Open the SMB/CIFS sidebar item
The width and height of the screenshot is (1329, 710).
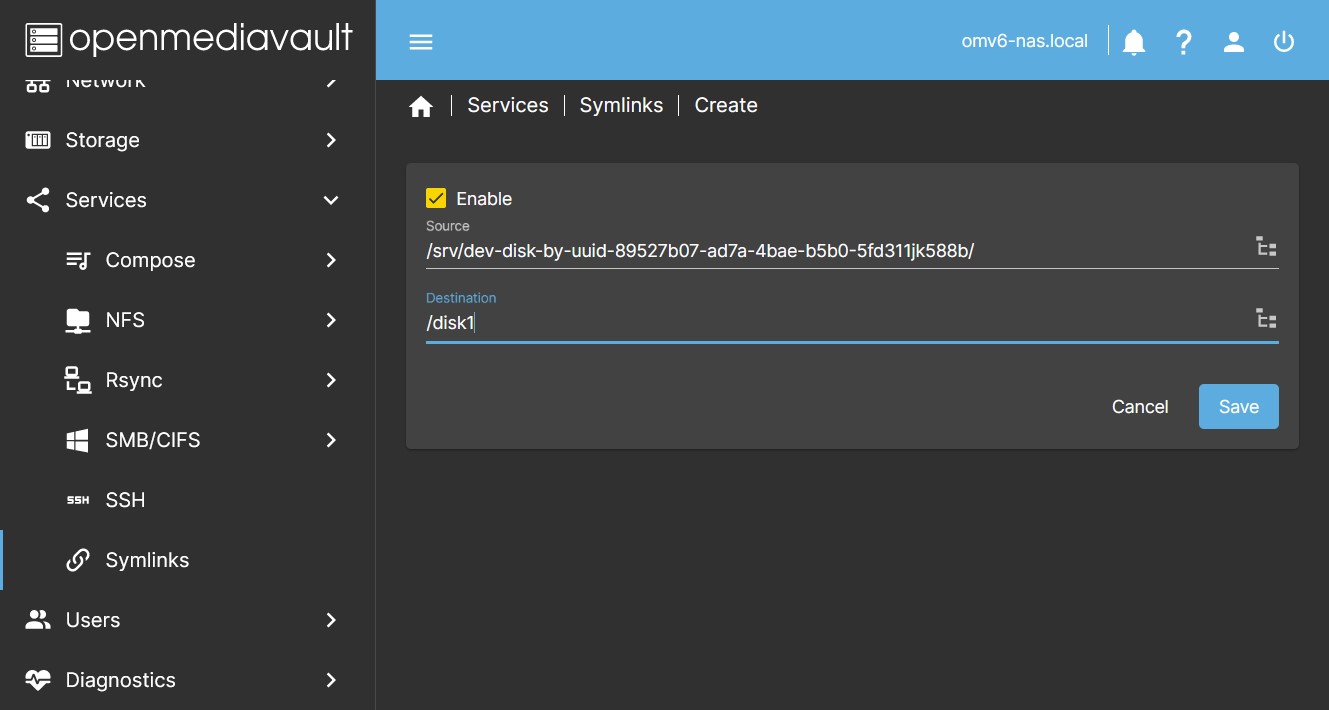tap(153, 440)
